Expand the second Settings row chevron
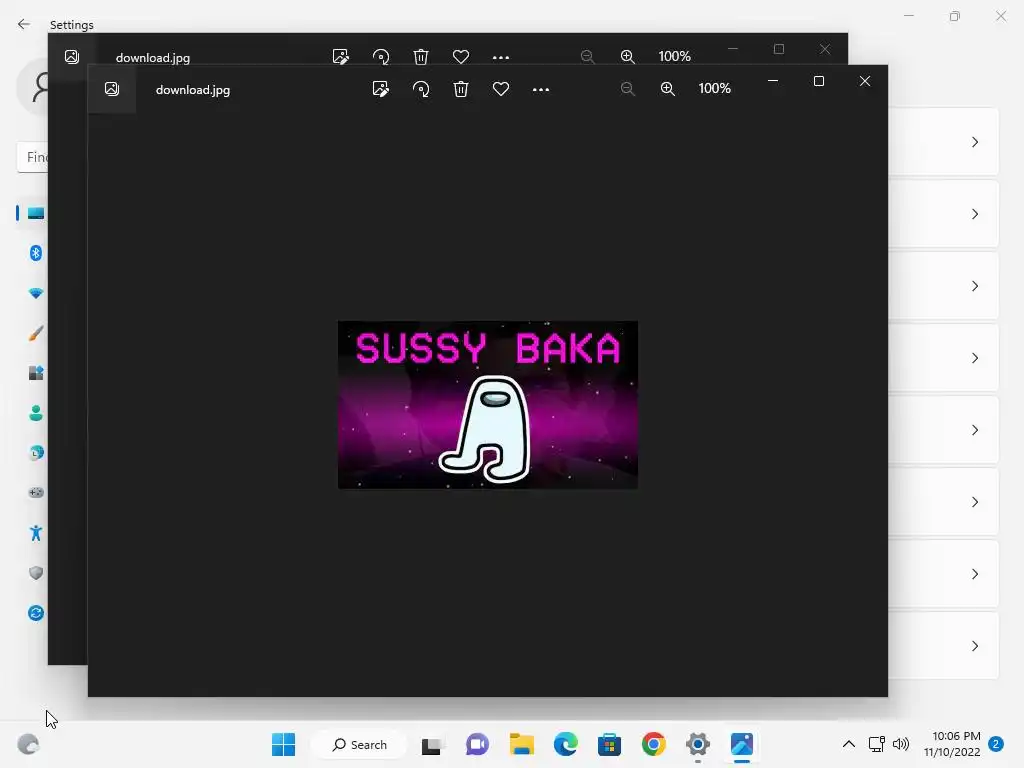The height and width of the screenshot is (768, 1024). [975, 214]
